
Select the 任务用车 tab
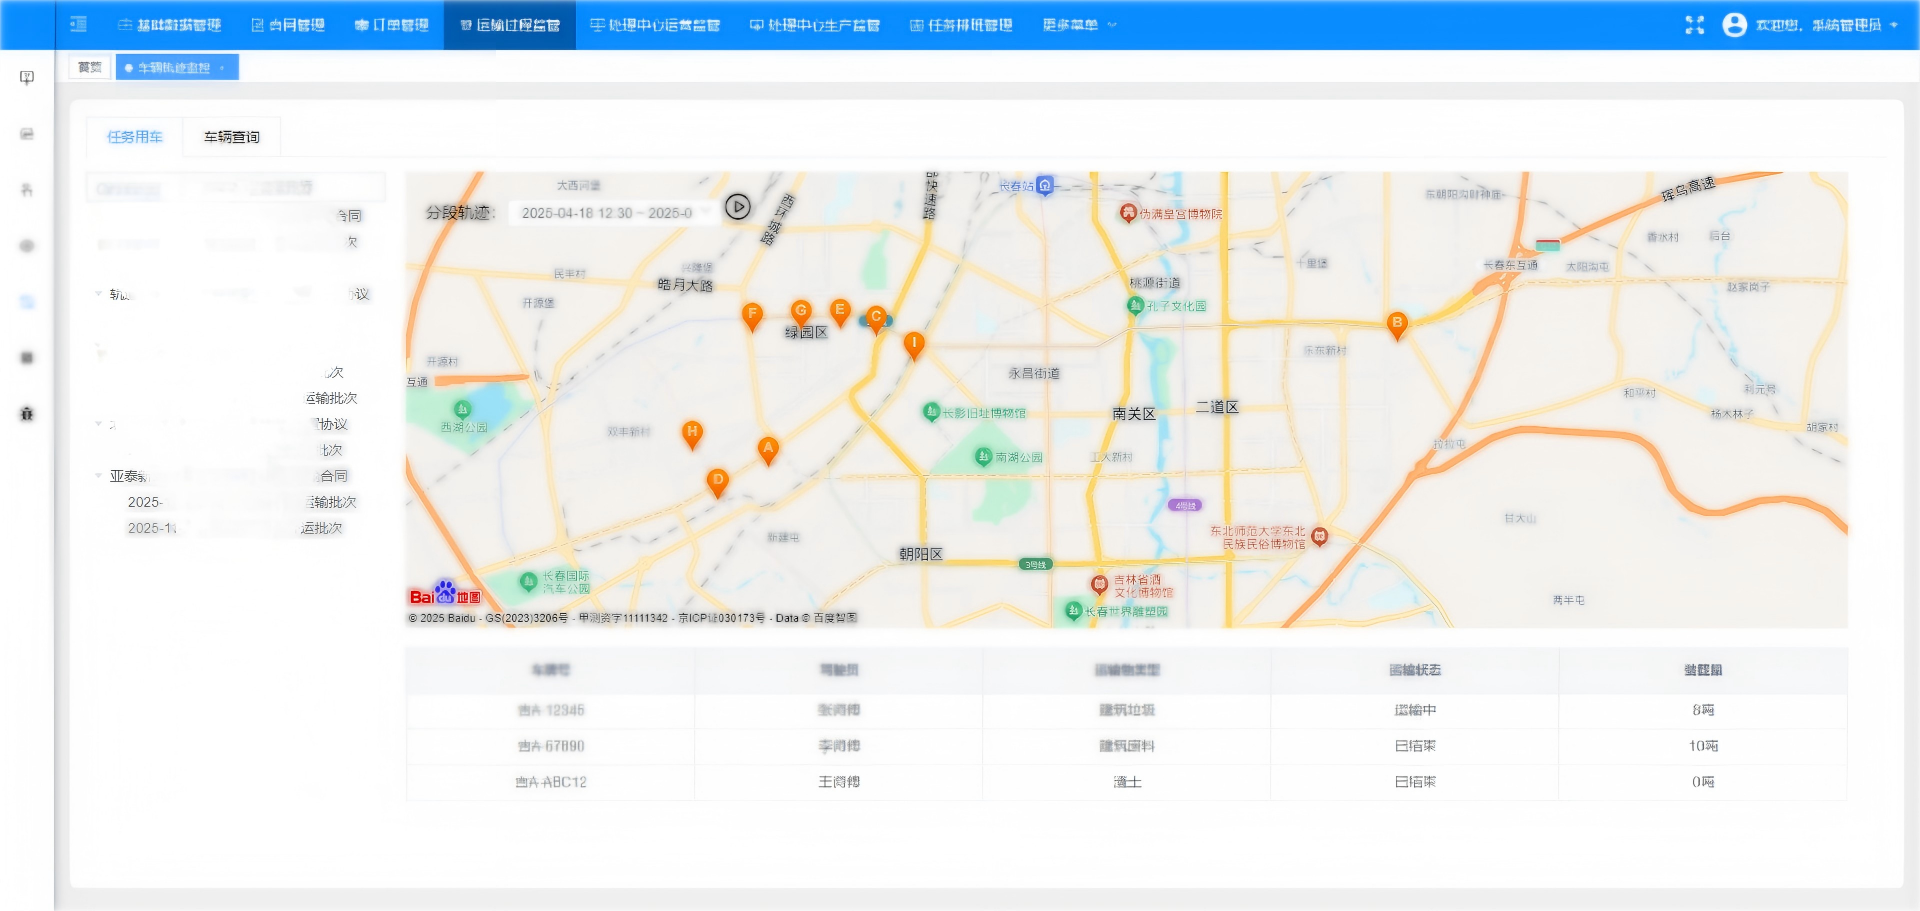[135, 137]
